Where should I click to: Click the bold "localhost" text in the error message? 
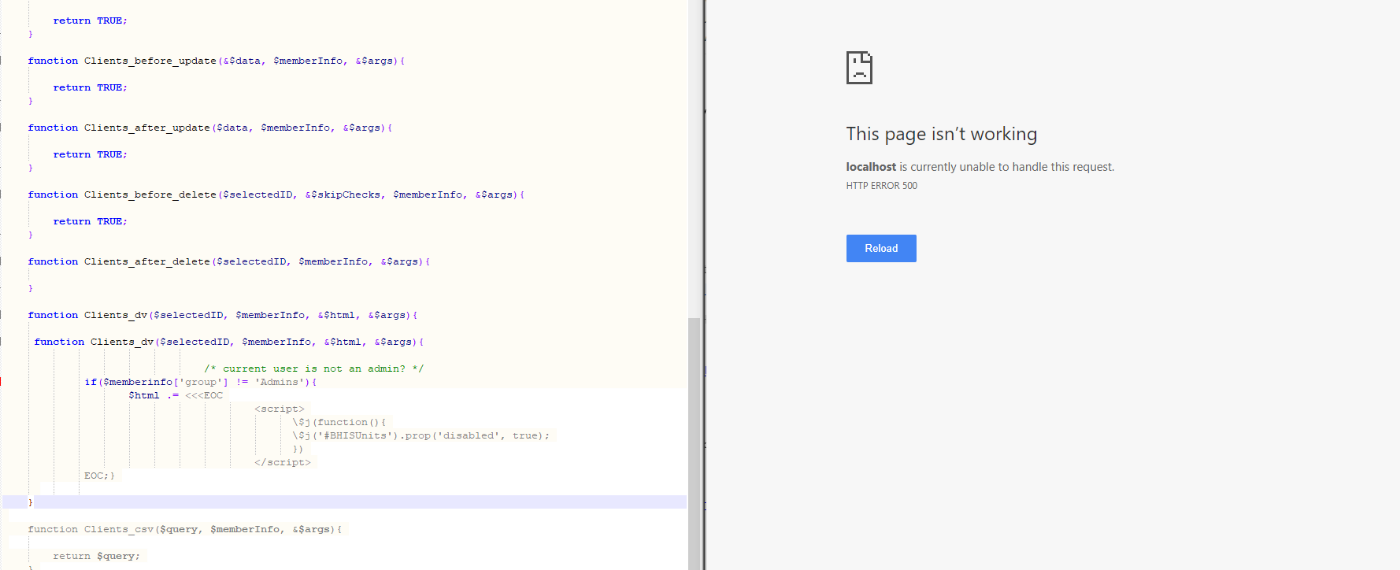[871, 167]
